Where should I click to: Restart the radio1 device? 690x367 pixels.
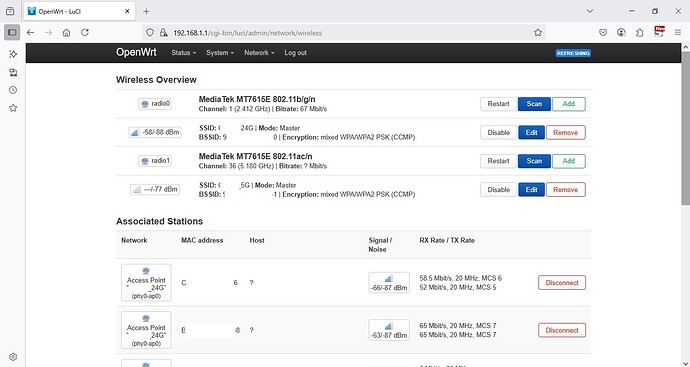[498, 161]
